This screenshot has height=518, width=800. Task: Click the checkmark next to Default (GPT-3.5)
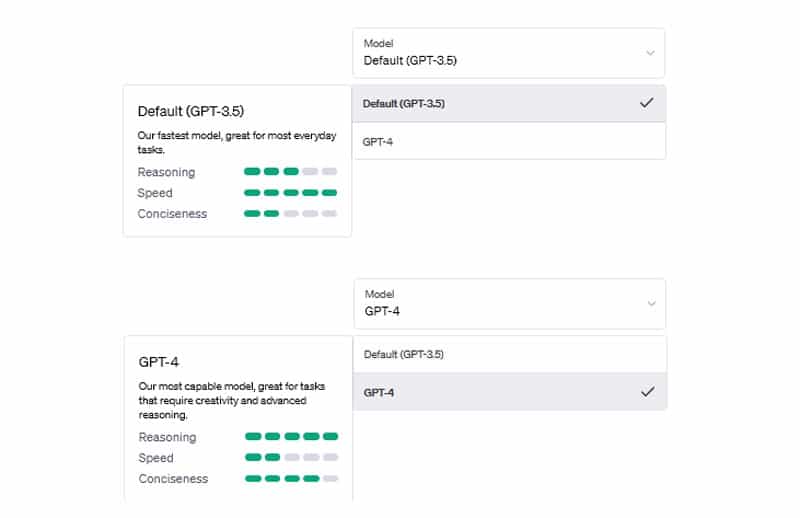click(x=646, y=103)
